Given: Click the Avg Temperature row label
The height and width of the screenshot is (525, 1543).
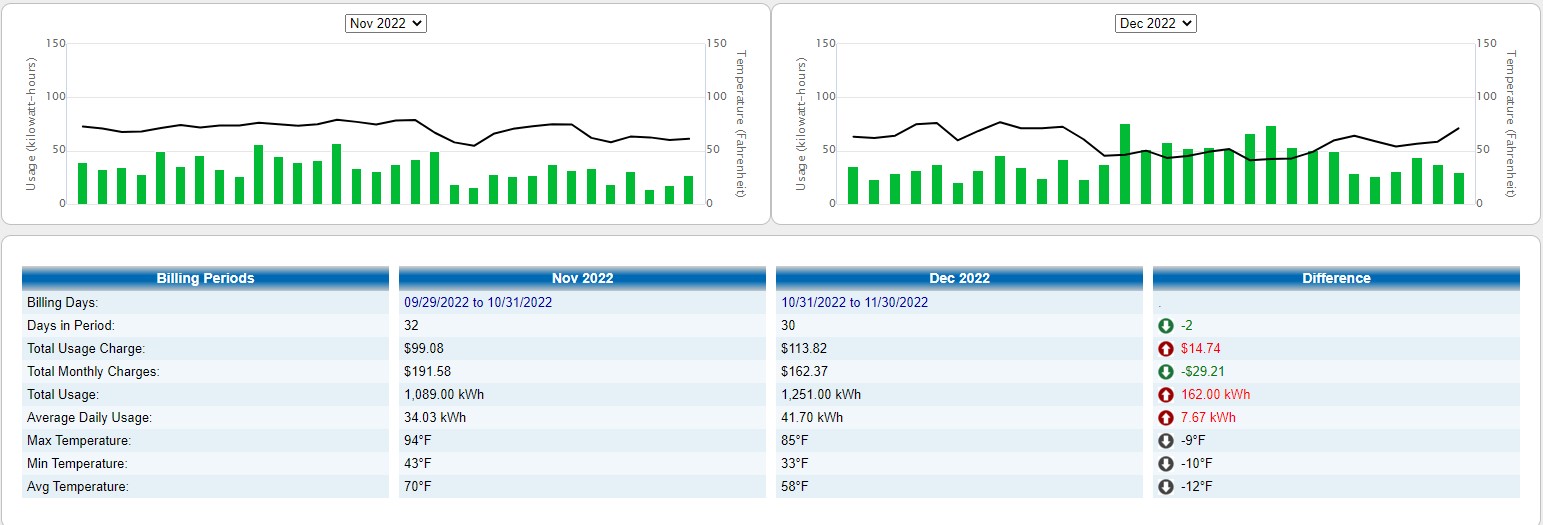Looking at the screenshot, I should pos(78,487).
